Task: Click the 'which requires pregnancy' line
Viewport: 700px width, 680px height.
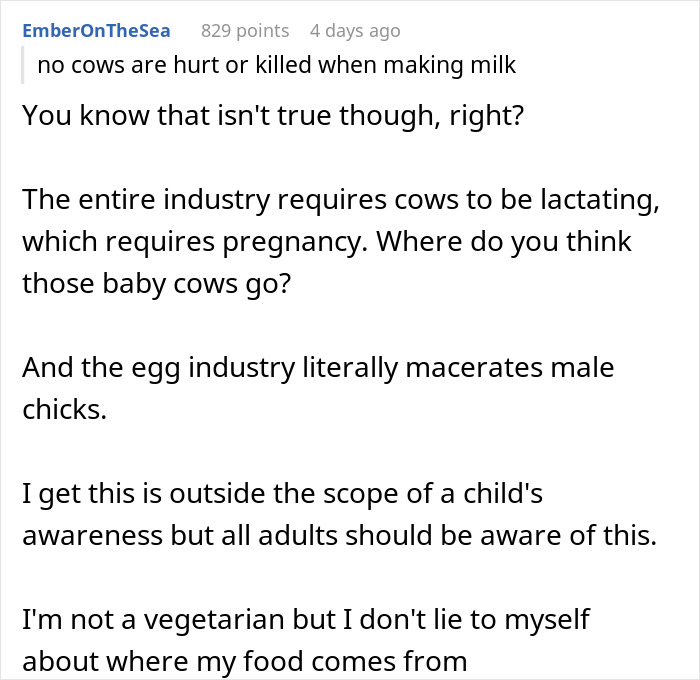Action: 326,242
